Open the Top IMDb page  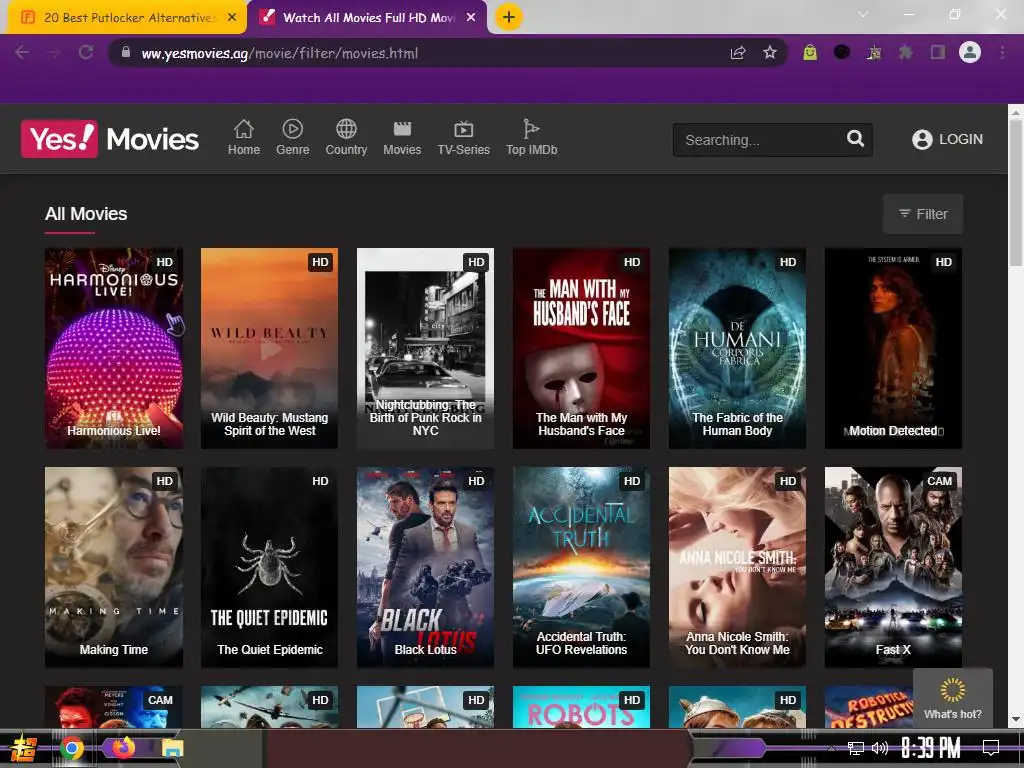(532, 138)
